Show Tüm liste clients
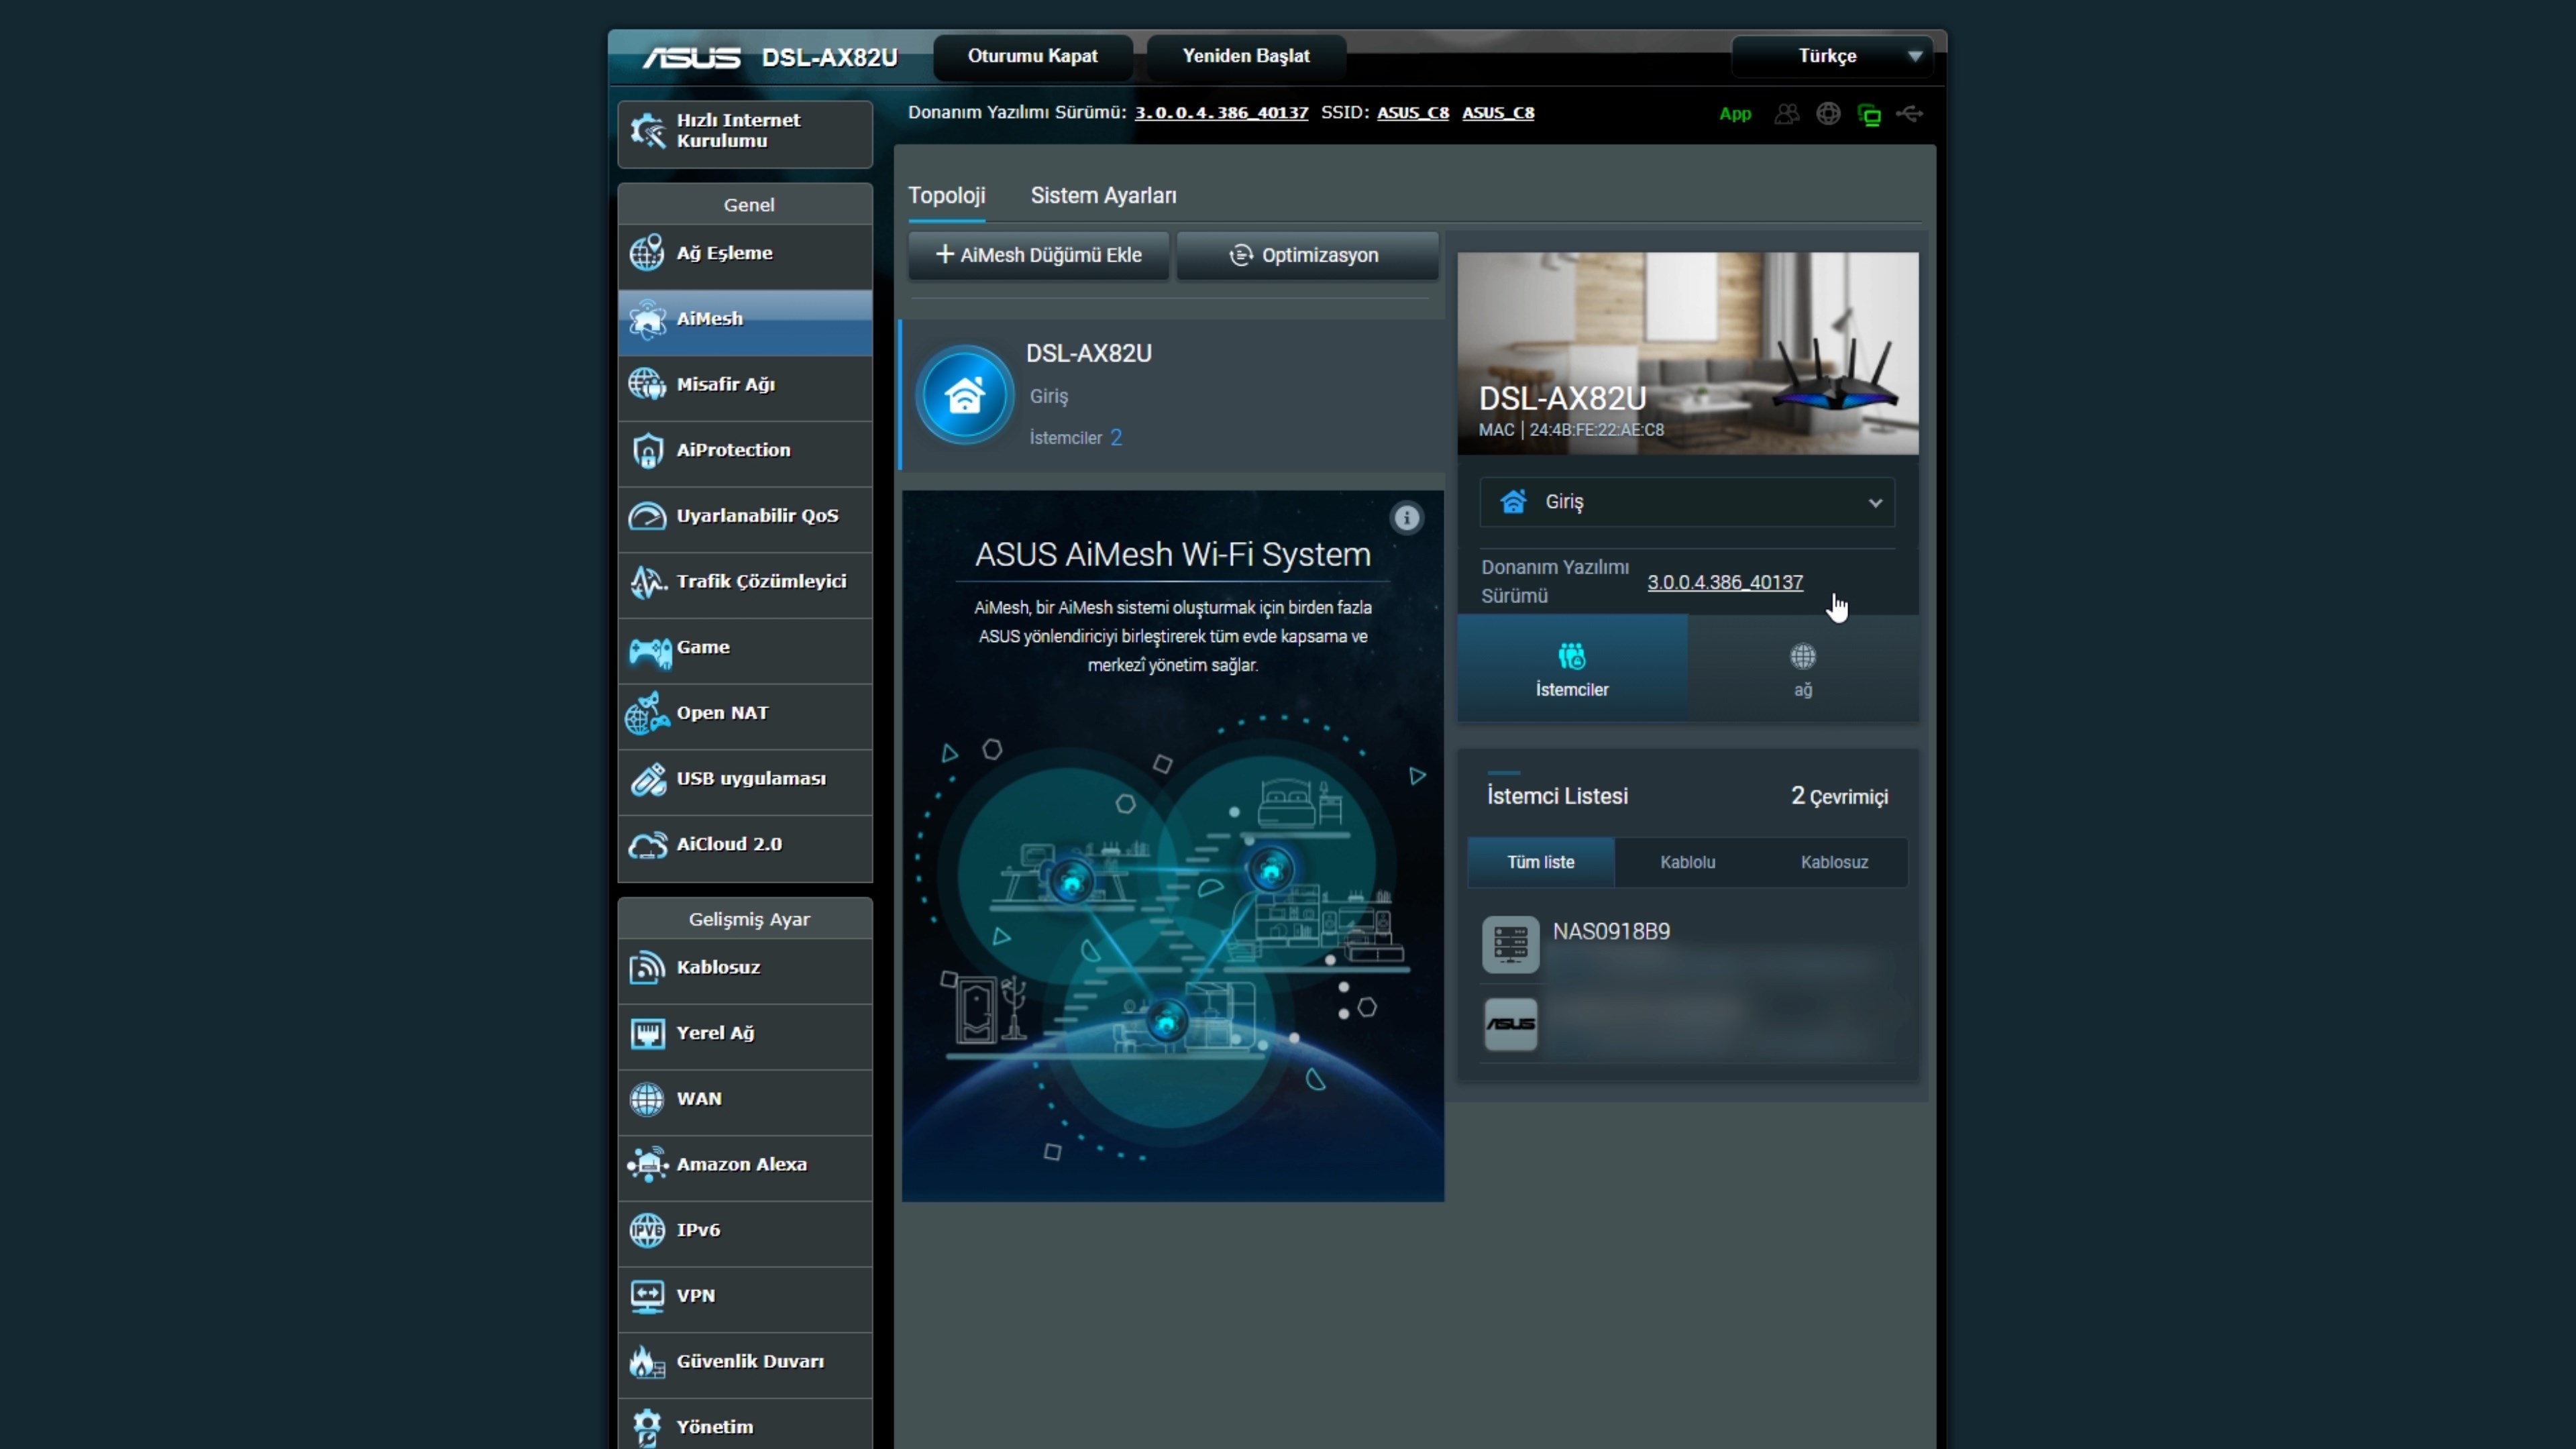This screenshot has height=1449, width=2576. [x=1540, y=862]
